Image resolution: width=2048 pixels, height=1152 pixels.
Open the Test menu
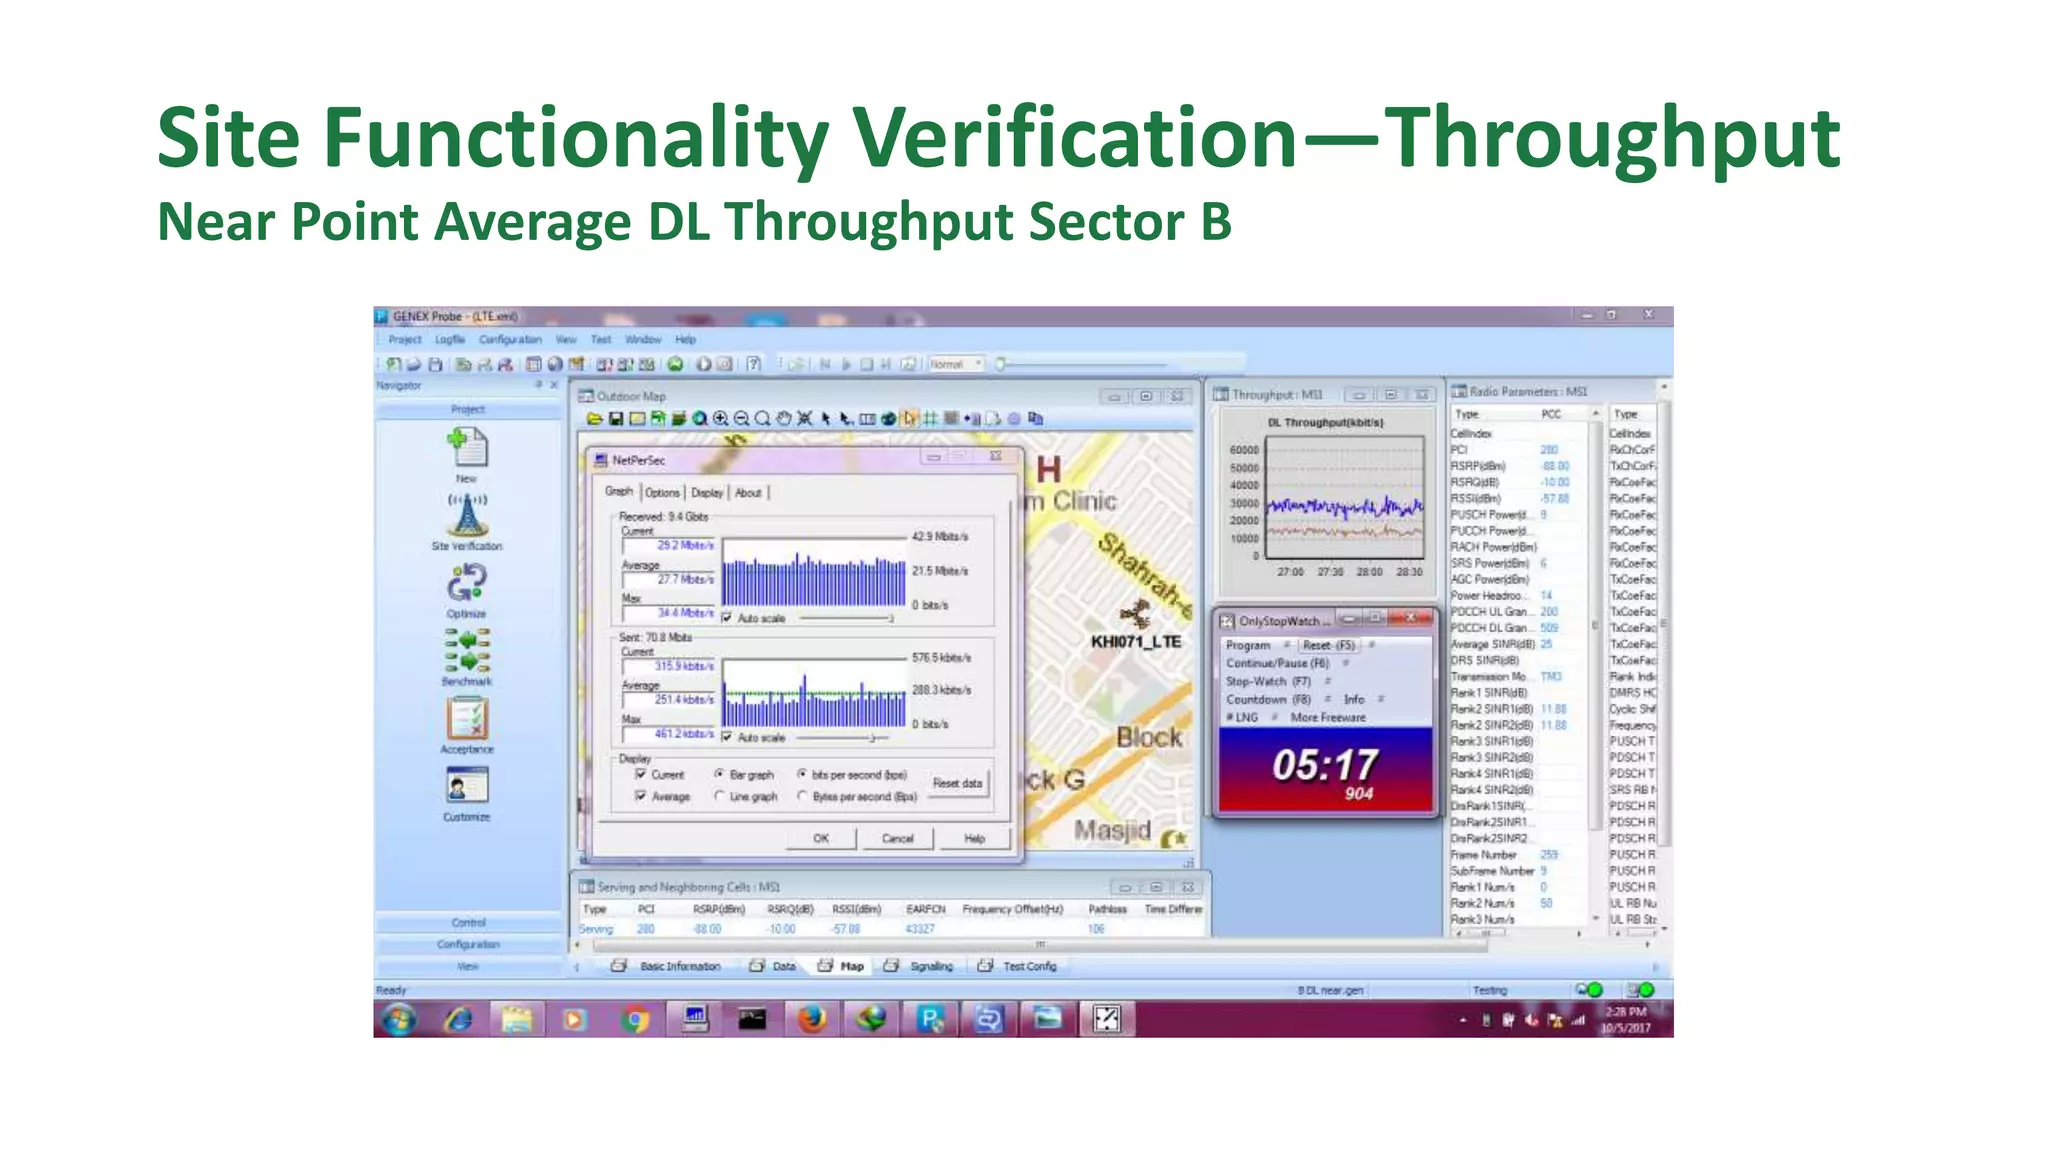tap(600, 340)
